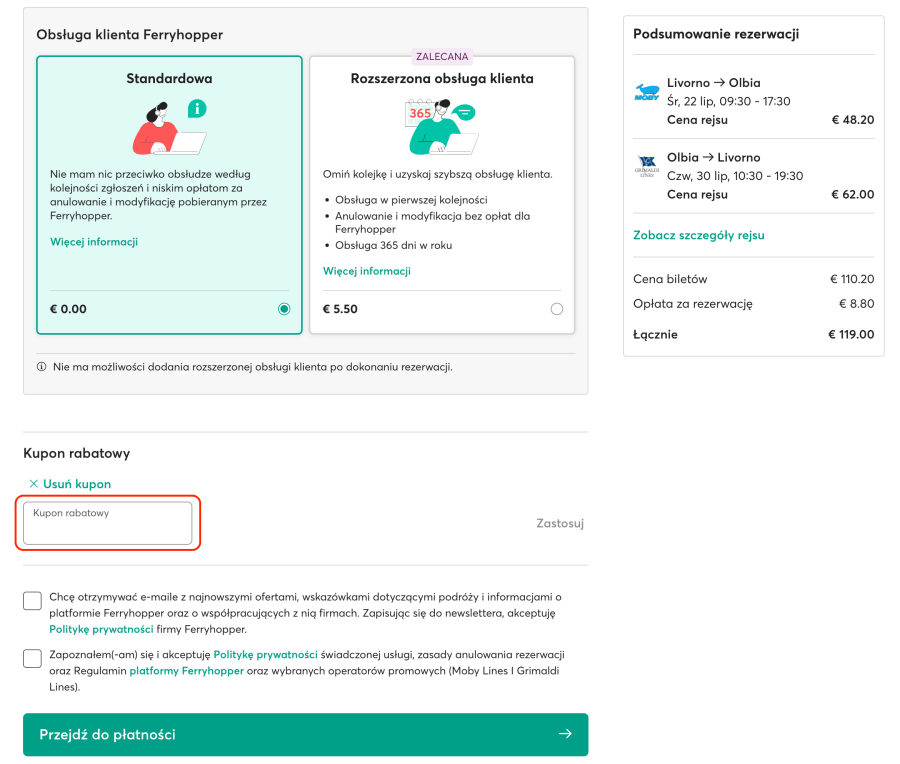Image resolution: width=900 pixels, height=764 pixels.
Task: Click the Podsumowanie rezerwacji heading
Action: (716, 34)
